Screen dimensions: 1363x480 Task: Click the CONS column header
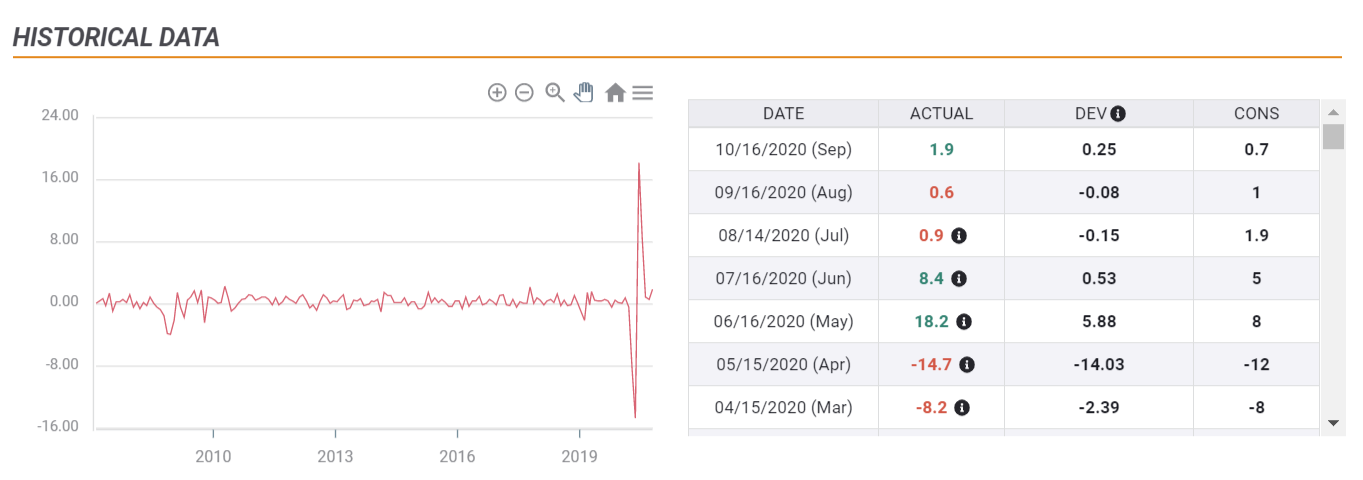pos(1256,114)
